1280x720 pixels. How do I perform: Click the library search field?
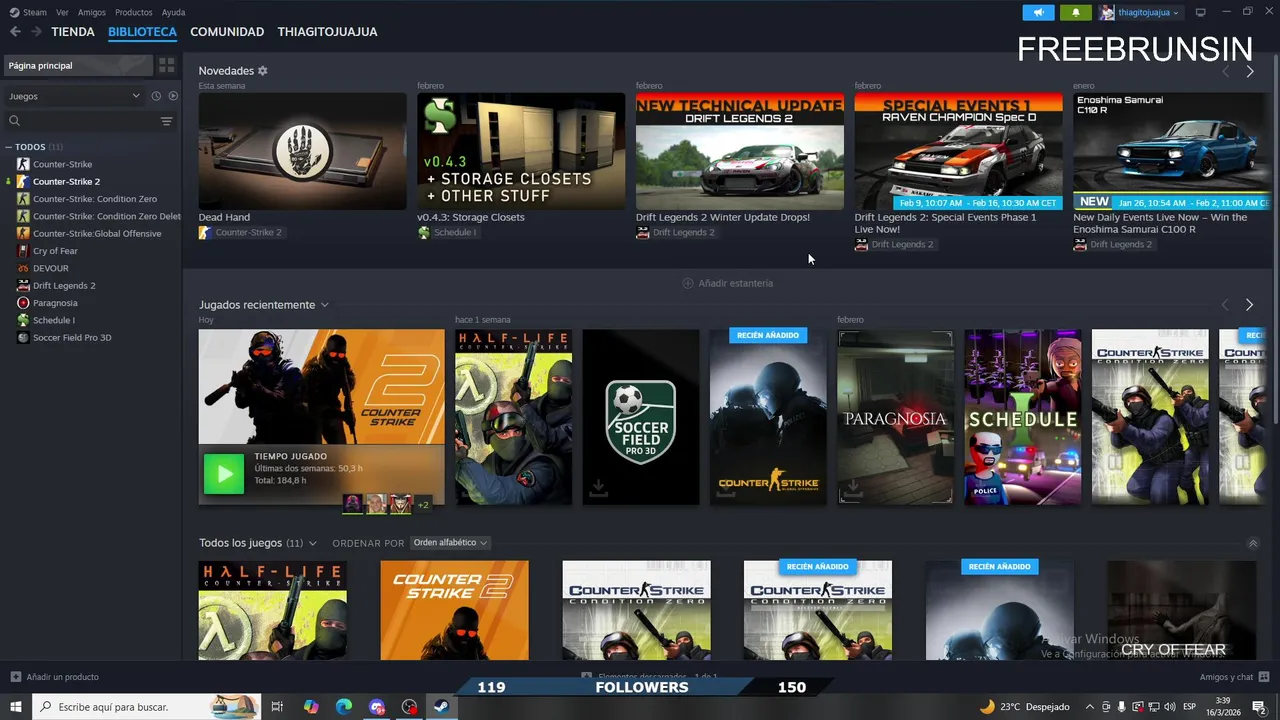pyautogui.click(x=80, y=121)
